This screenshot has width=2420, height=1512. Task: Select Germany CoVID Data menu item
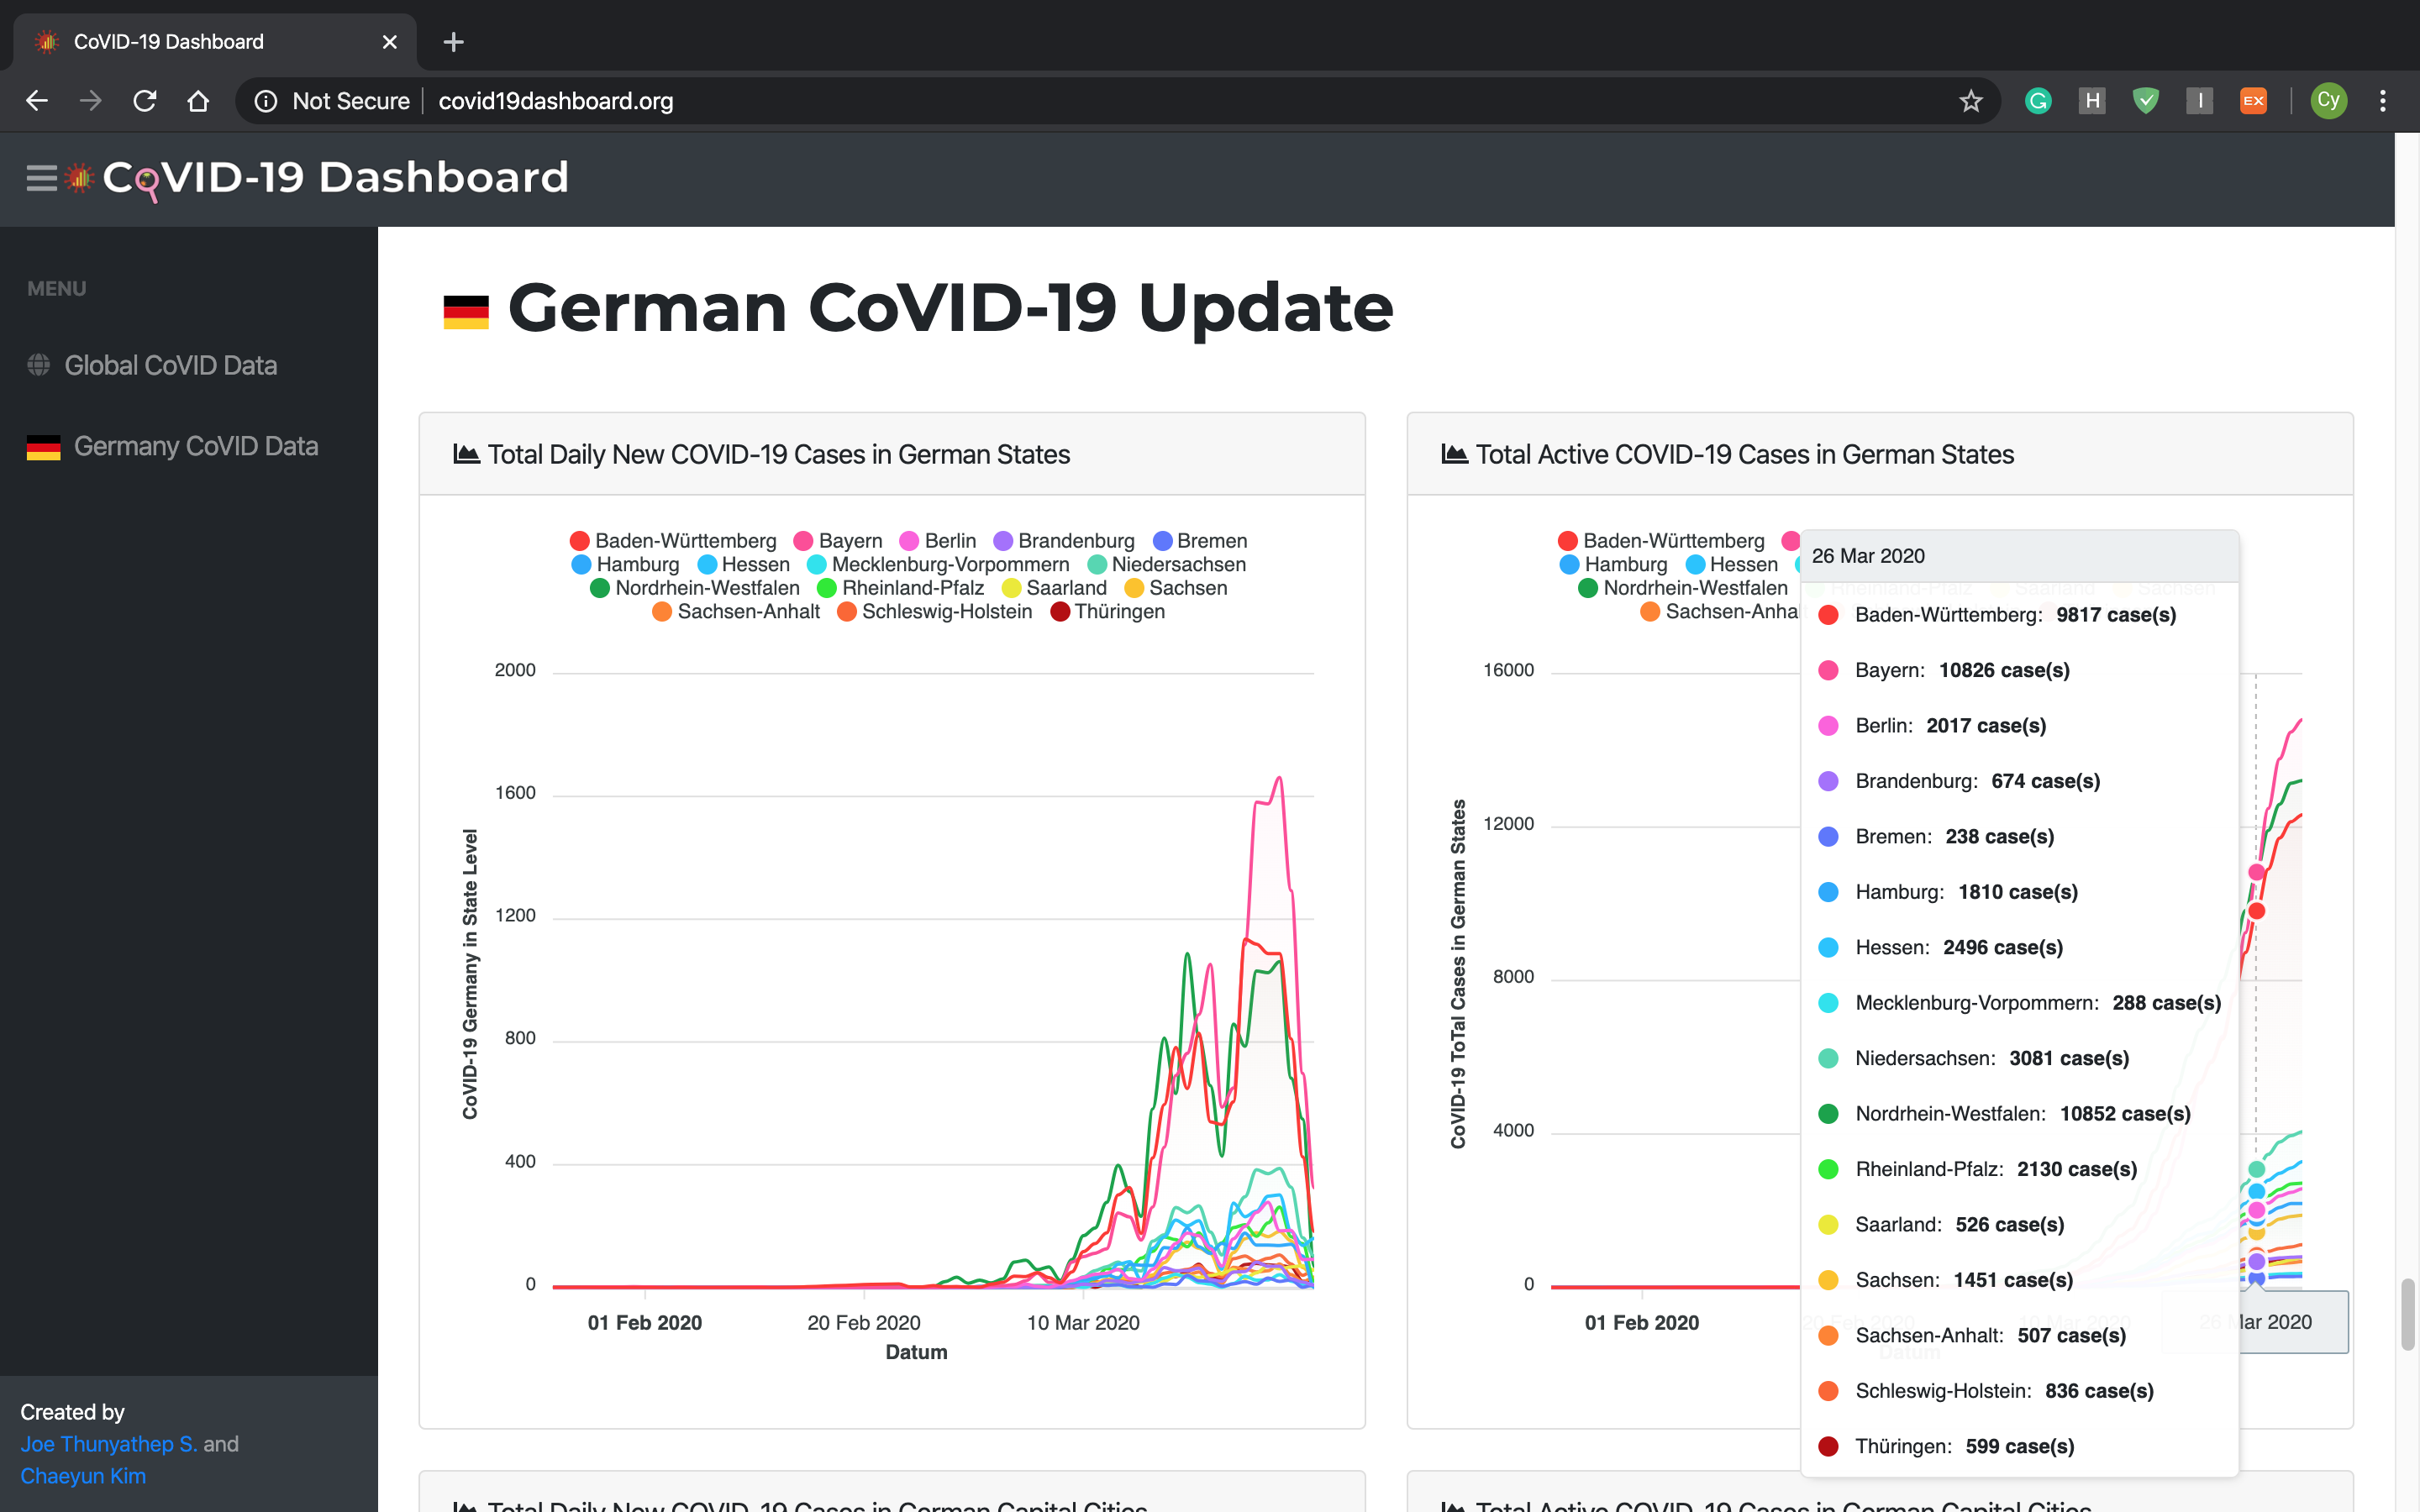tap(195, 446)
